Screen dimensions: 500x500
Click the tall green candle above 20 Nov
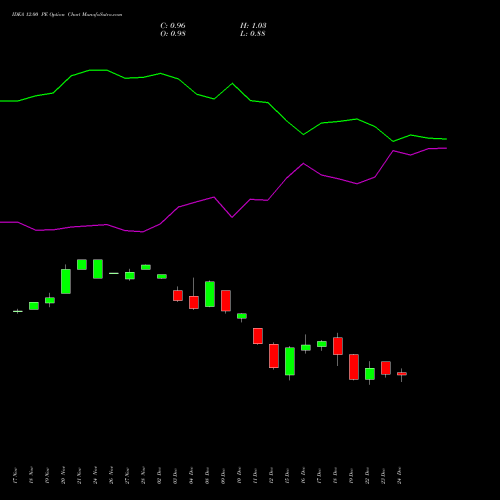pos(66,281)
